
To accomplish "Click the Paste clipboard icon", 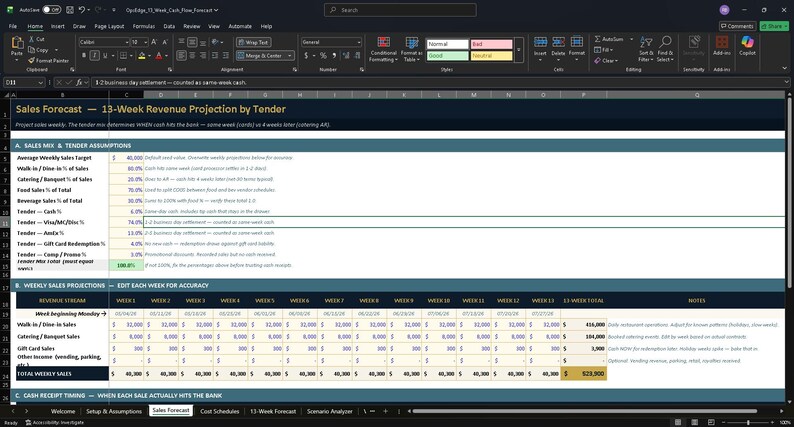I will (x=17, y=44).
